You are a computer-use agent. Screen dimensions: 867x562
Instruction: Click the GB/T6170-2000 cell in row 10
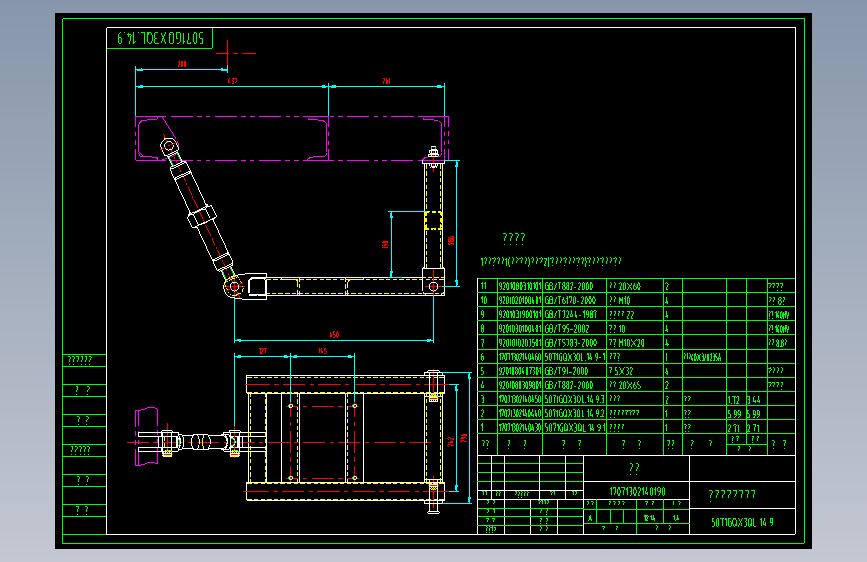click(570, 300)
